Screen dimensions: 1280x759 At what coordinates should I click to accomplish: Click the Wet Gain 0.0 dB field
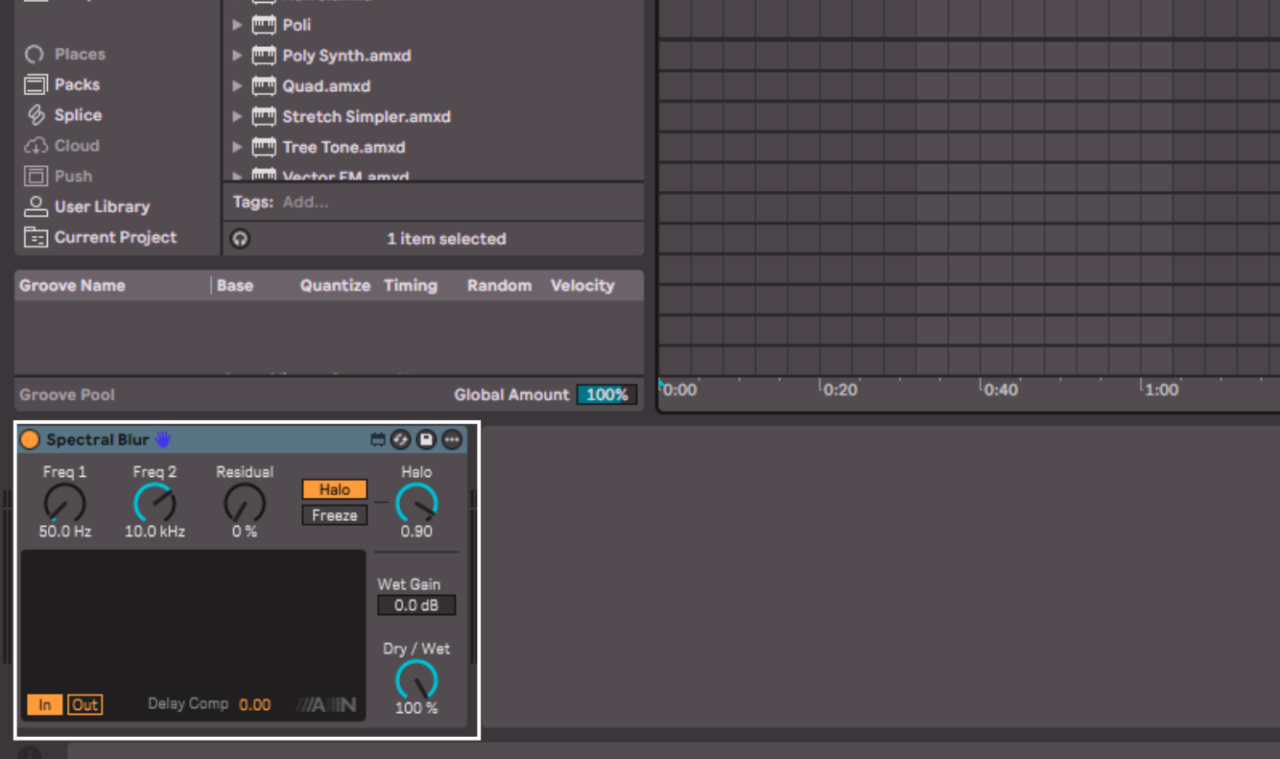pyautogui.click(x=416, y=605)
